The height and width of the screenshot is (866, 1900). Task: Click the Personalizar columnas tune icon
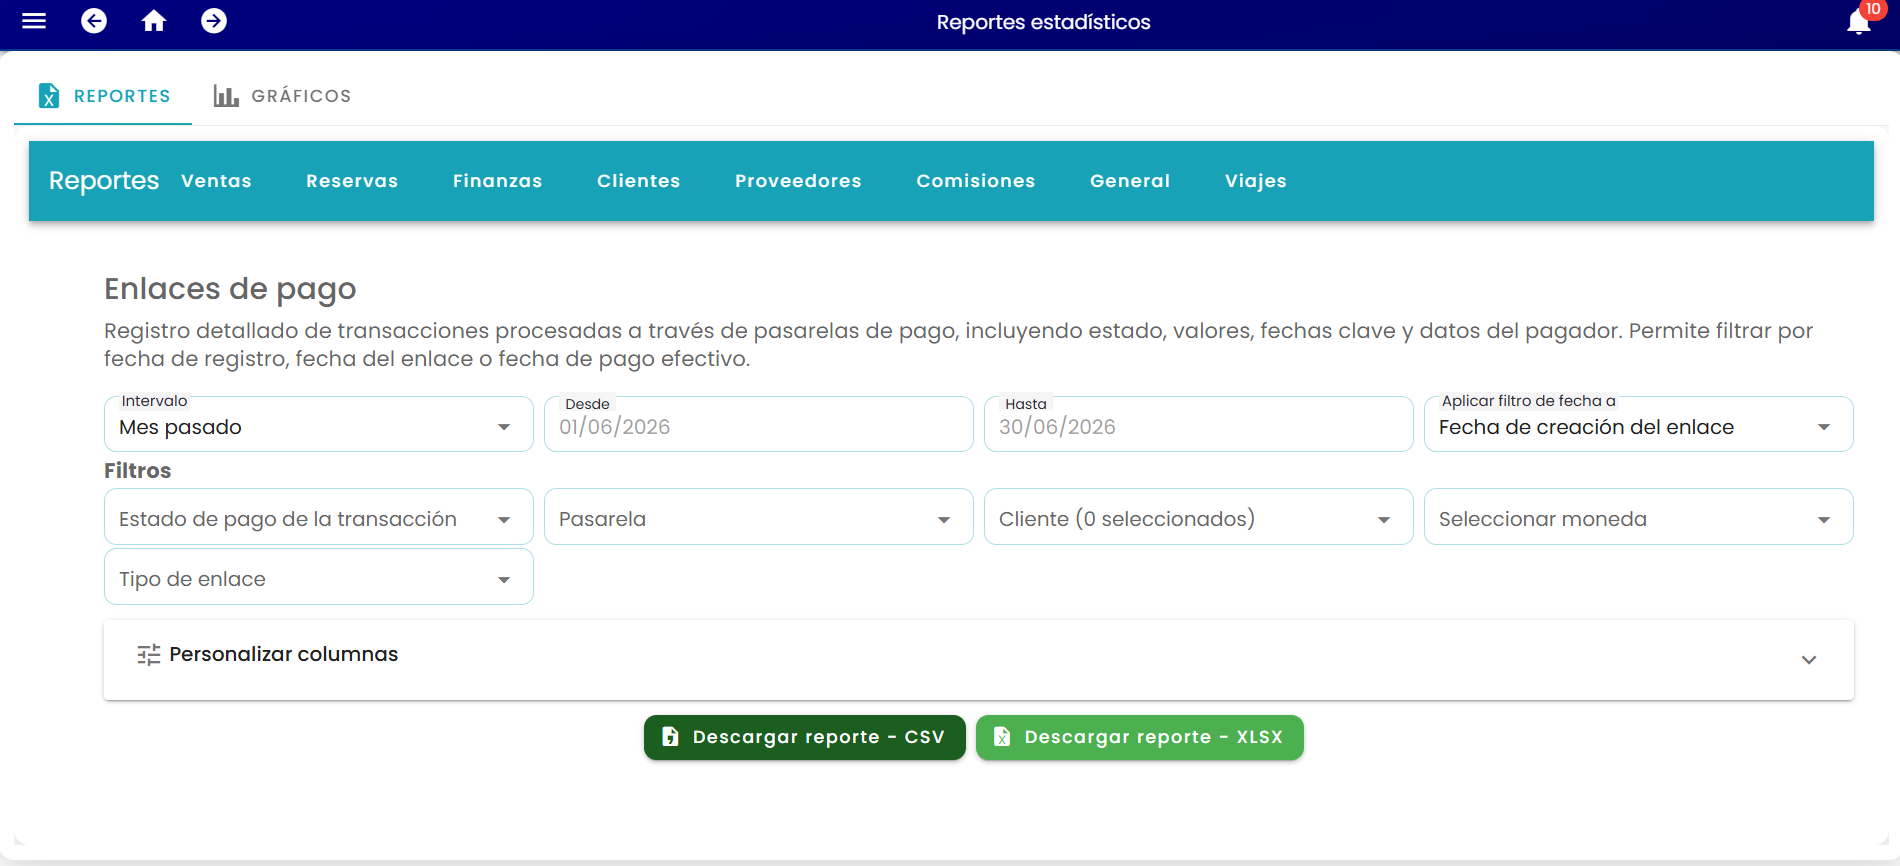point(149,655)
